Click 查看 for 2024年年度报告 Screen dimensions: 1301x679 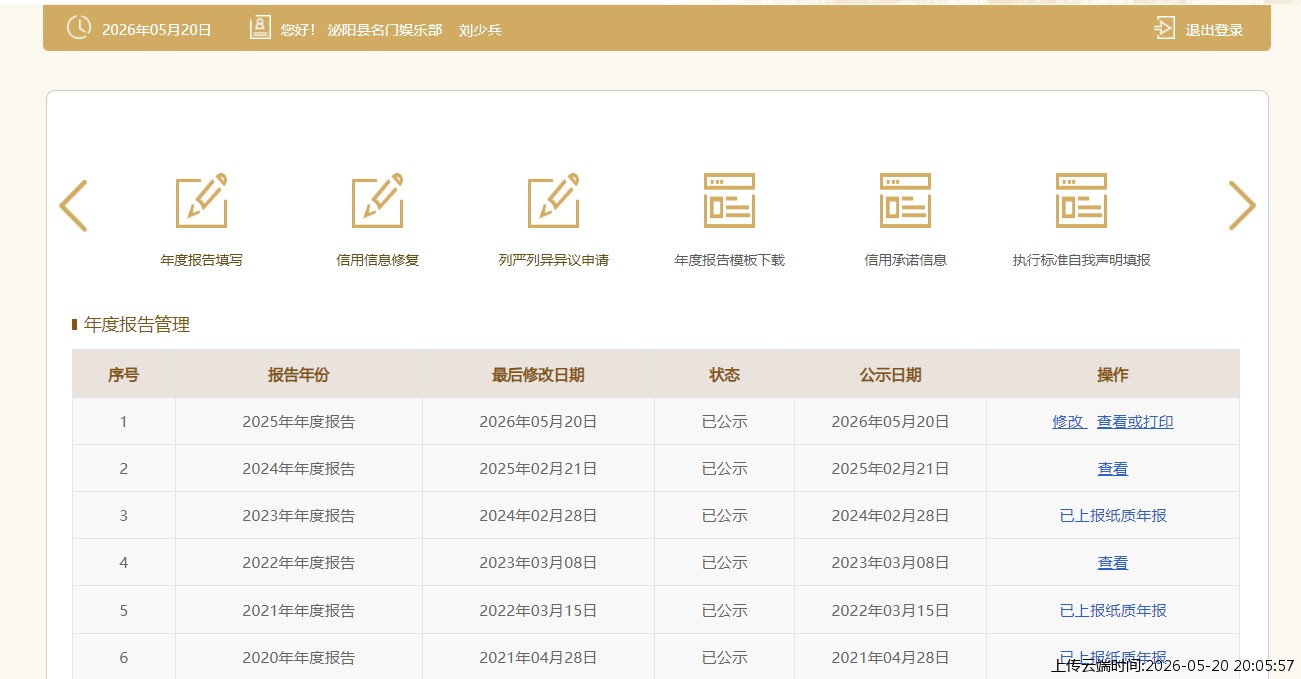point(1113,469)
